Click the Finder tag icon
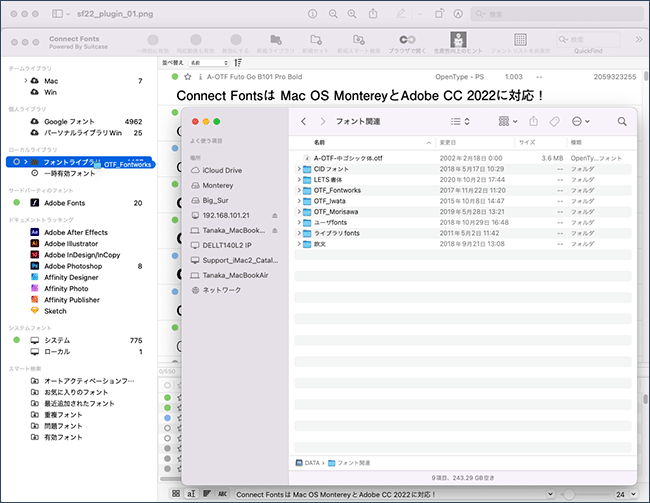Screen dimensions: 650x503 [554, 121]
